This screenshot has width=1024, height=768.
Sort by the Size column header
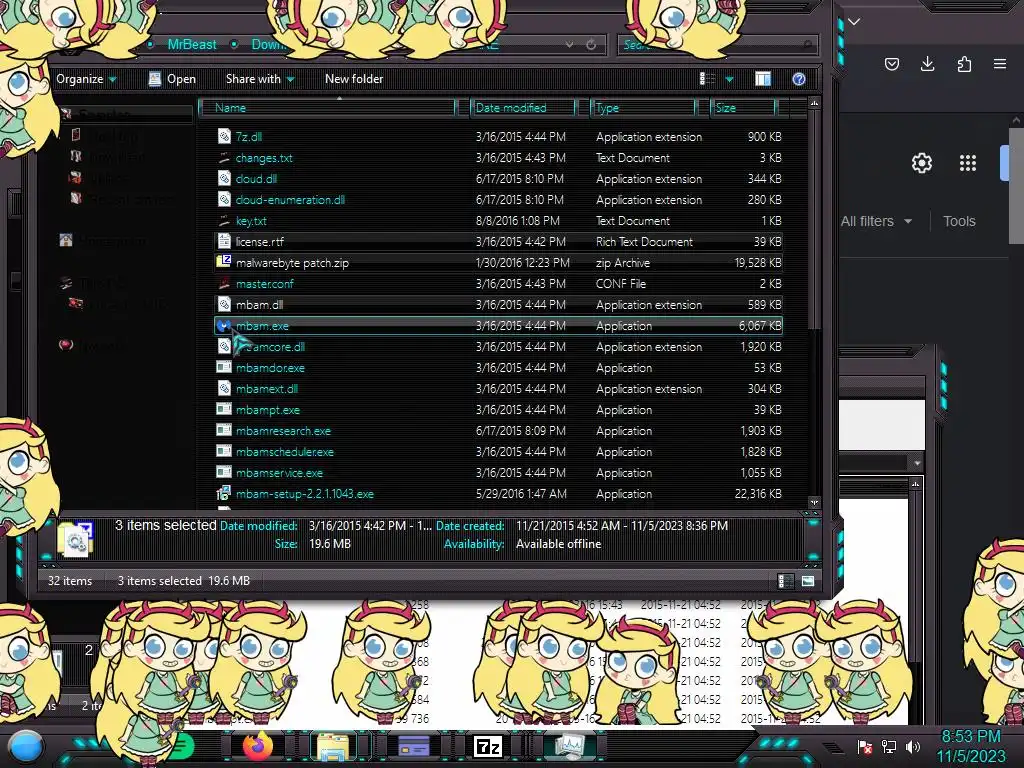click(743, 108)
